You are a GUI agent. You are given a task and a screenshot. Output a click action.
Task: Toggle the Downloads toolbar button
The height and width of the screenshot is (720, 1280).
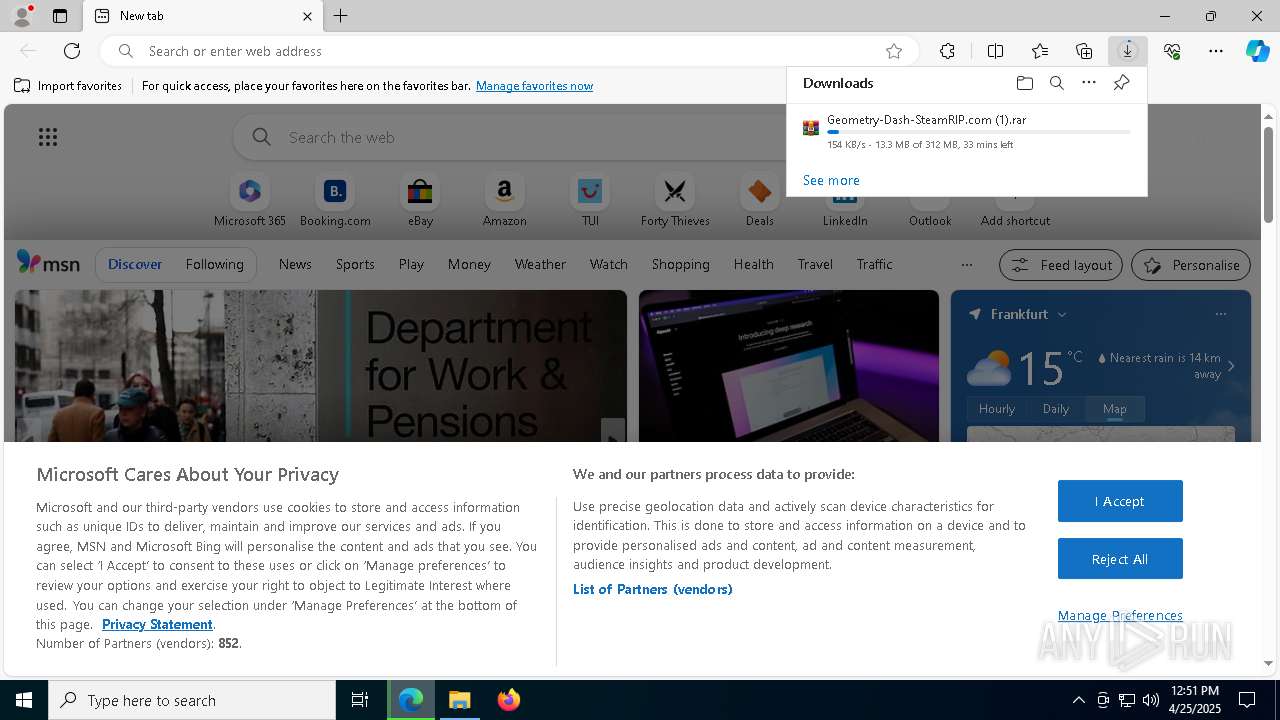point(1128,51)
